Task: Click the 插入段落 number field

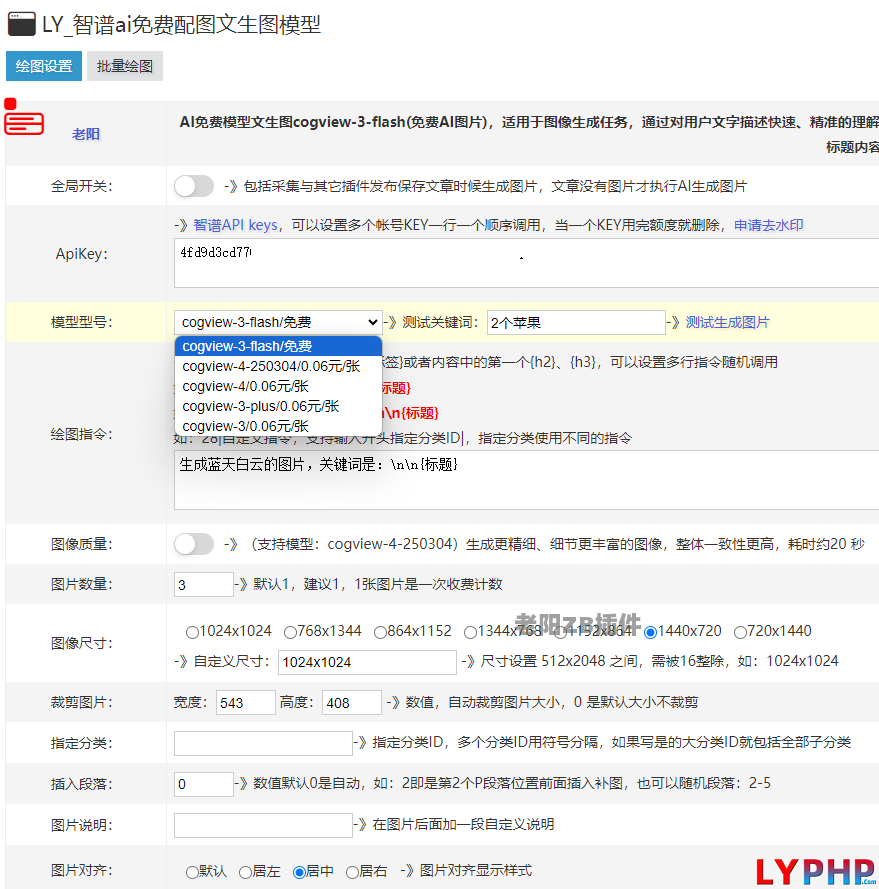Action: pos(204,784)
